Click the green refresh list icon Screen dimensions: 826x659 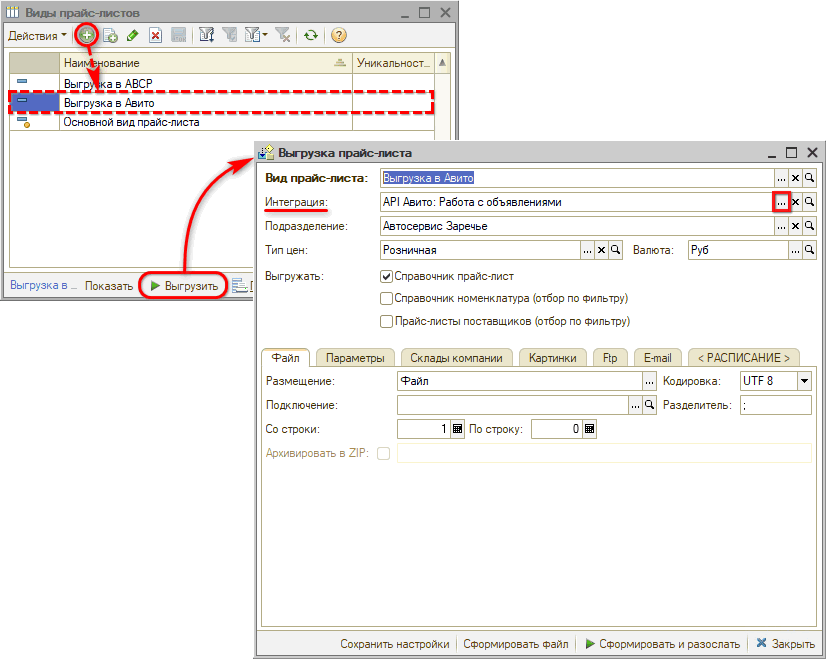click(x=312, y=35)
